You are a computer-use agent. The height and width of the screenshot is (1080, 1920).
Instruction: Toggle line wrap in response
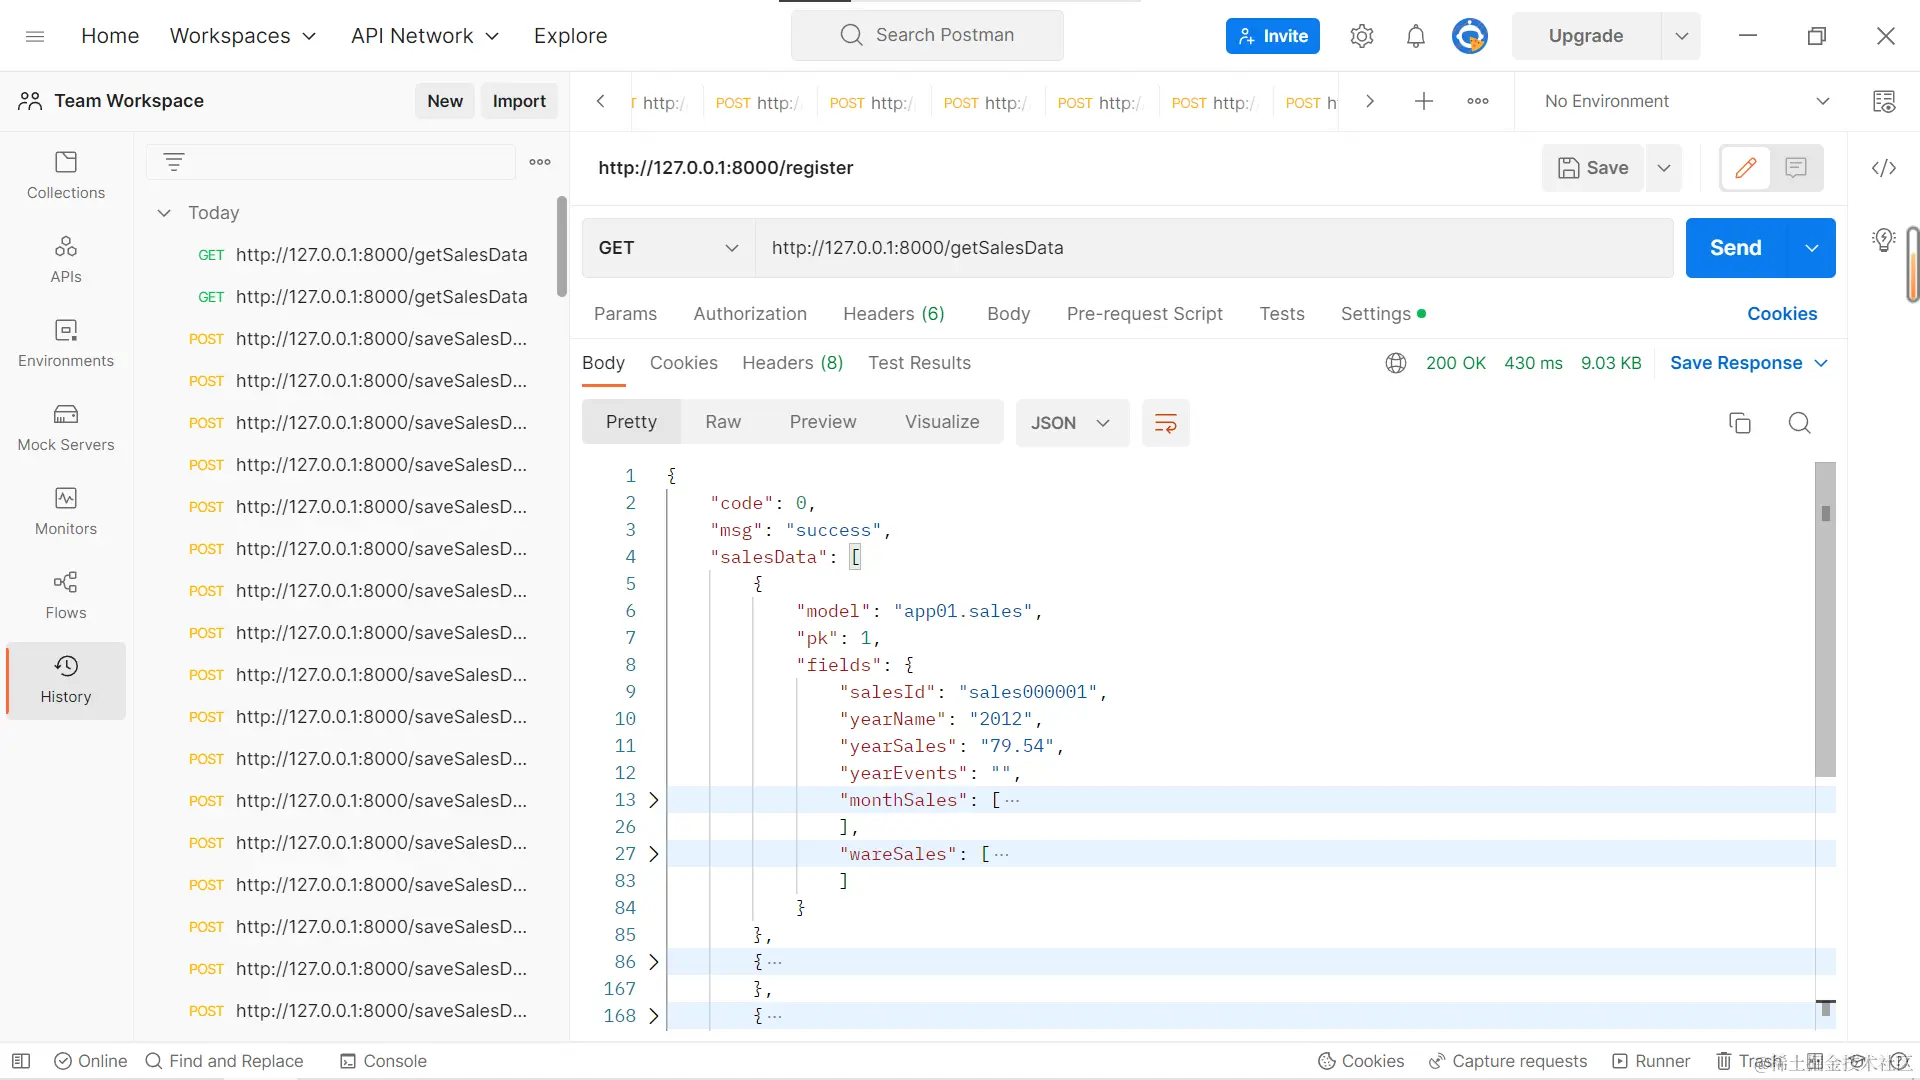(1166, 423)
